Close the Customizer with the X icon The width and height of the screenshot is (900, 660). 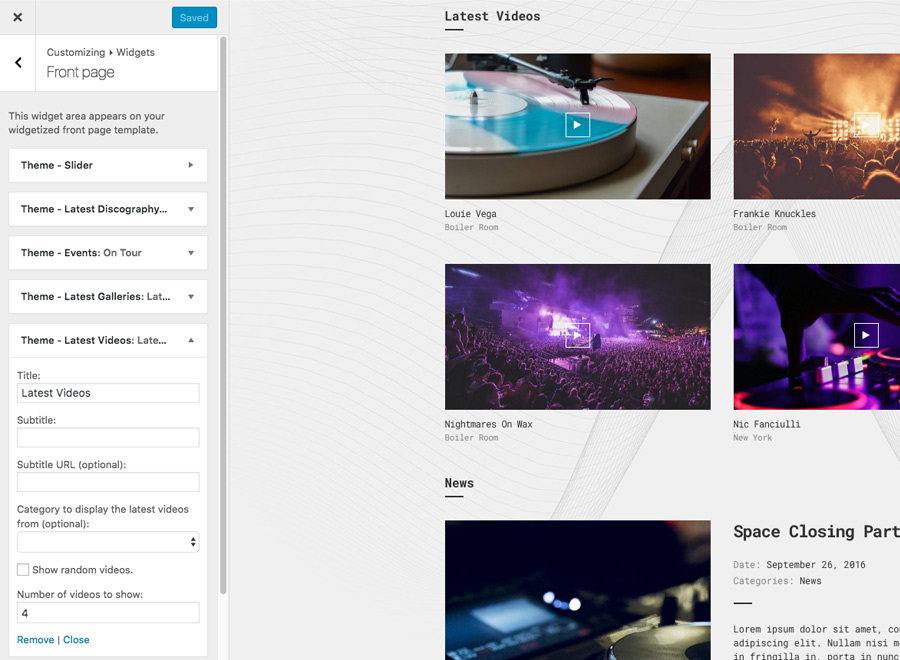point(18,17)
